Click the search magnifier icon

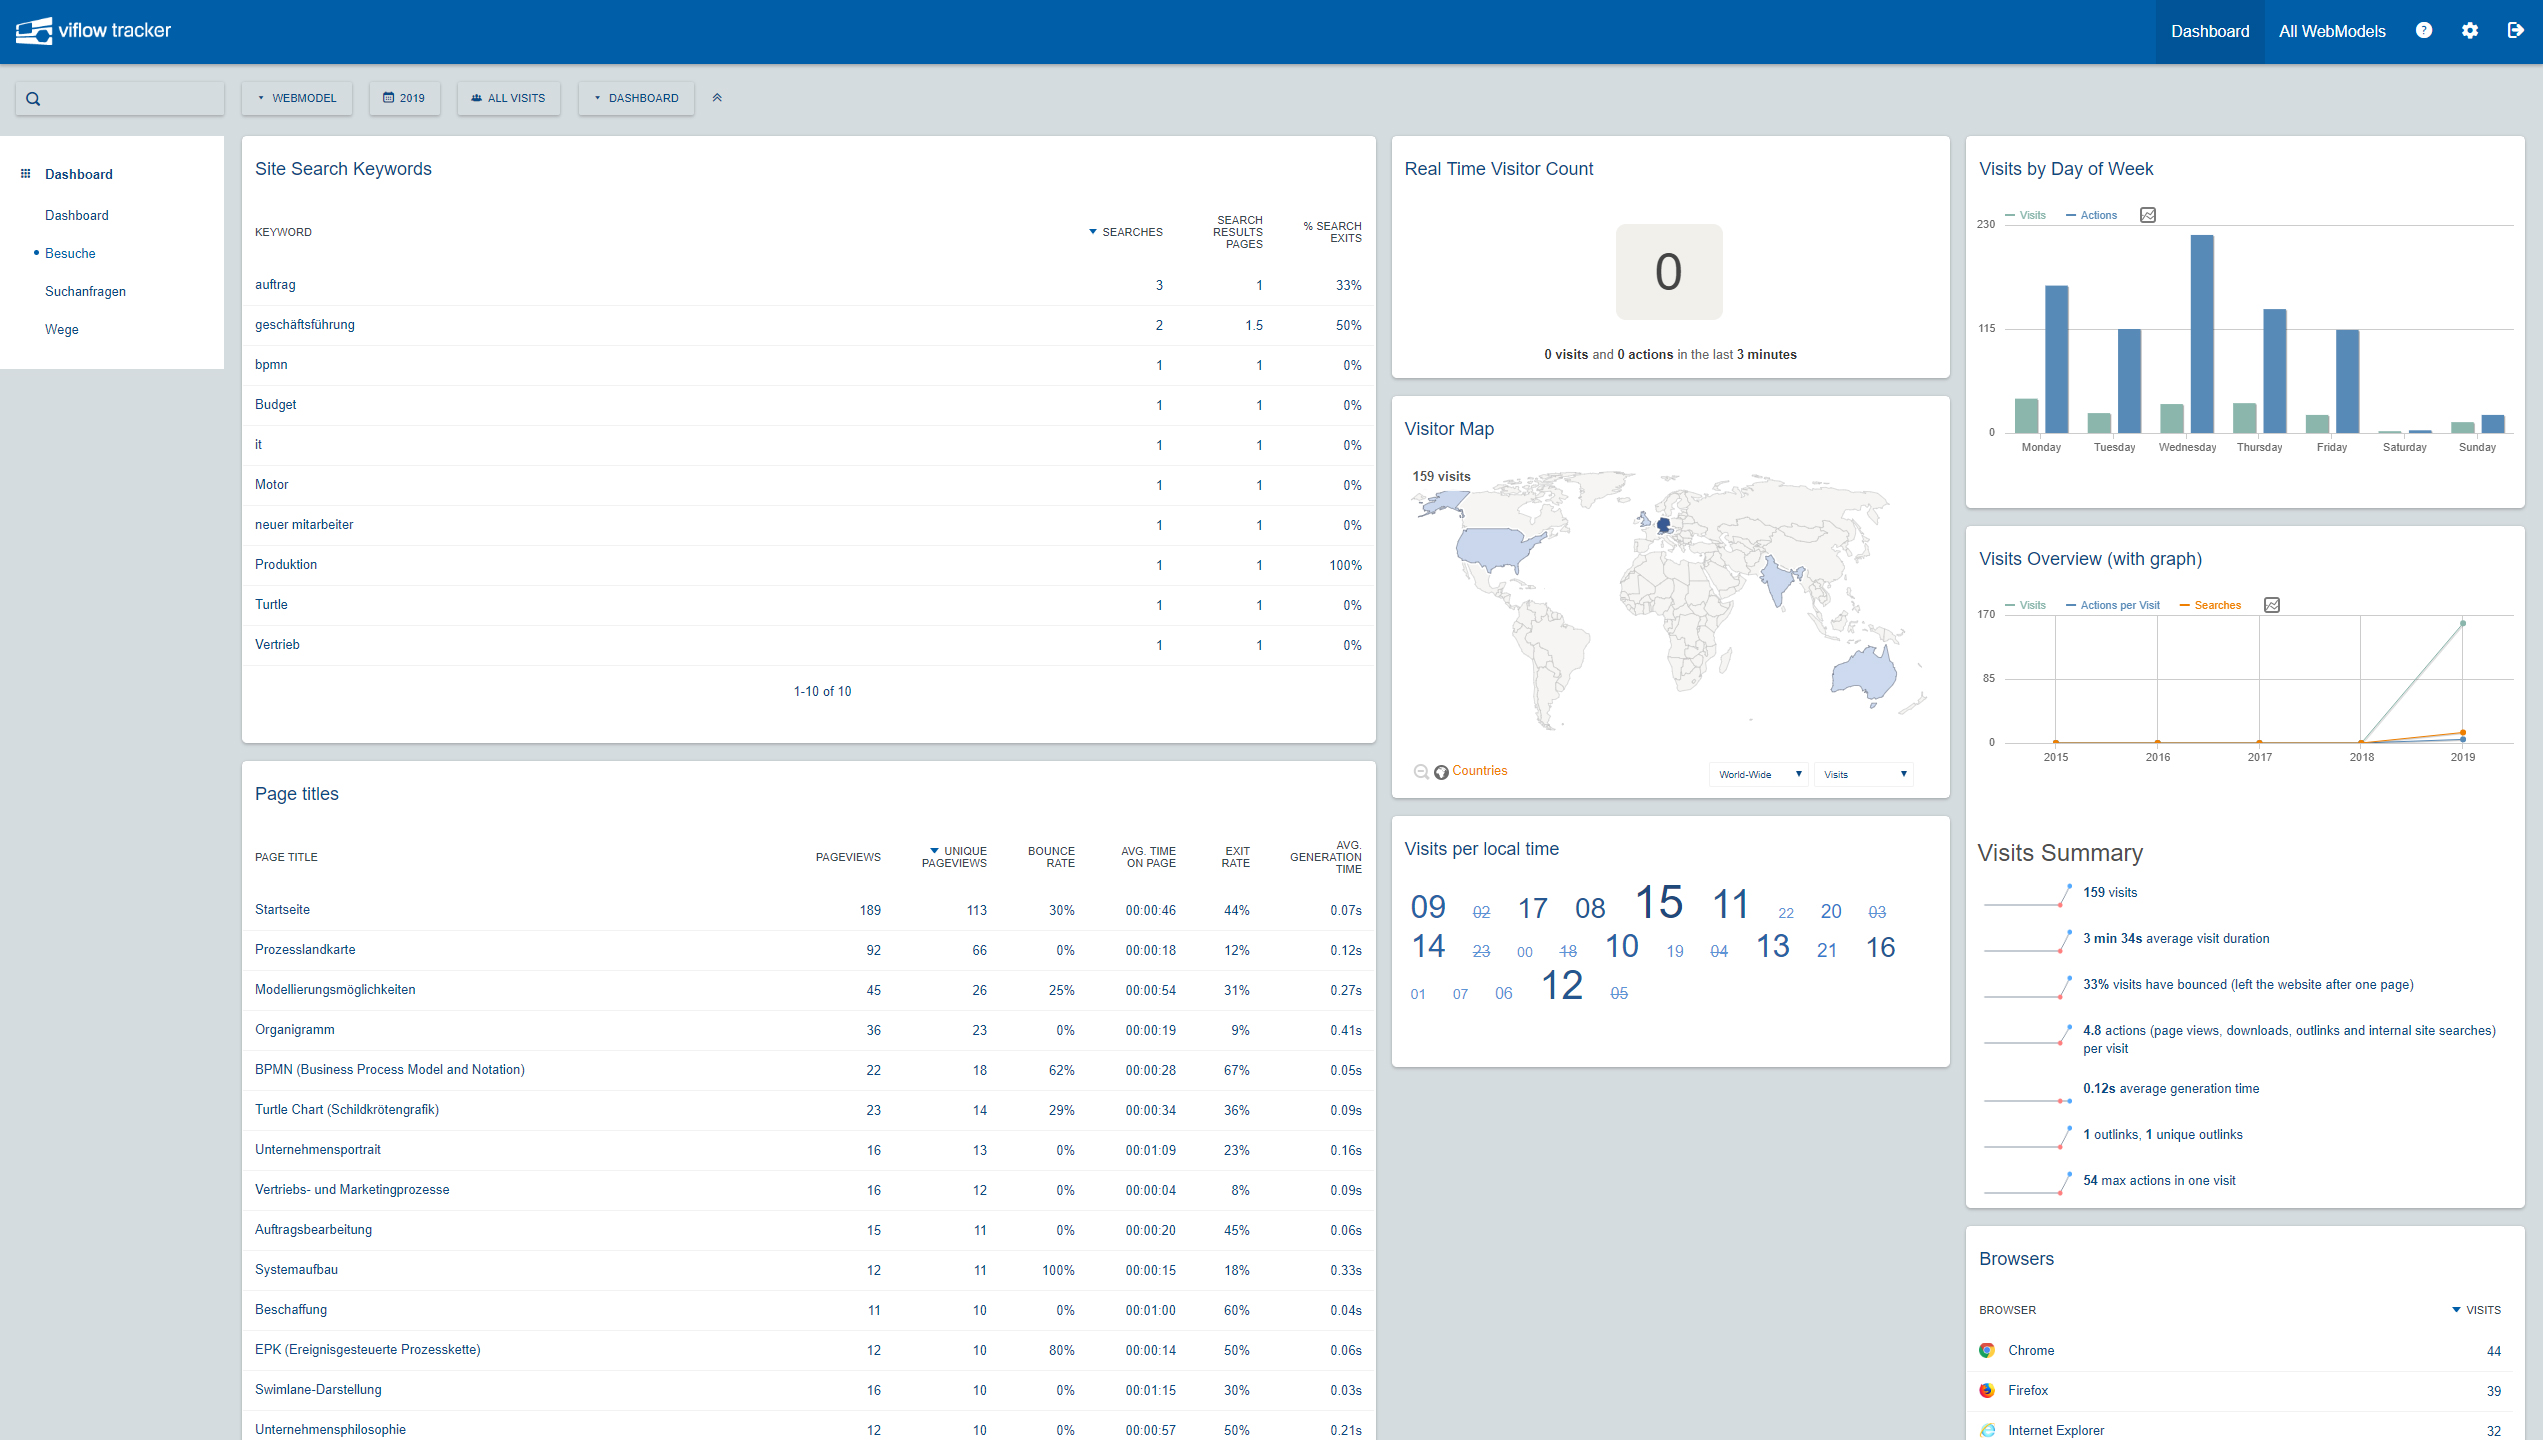tap(33, 99)
